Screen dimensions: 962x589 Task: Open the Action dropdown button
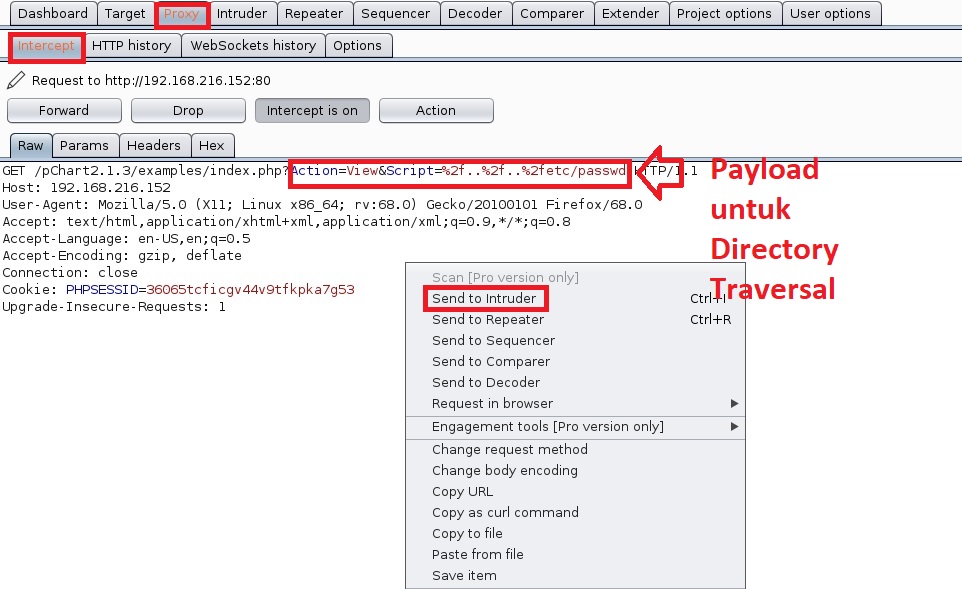click(435, 110)
